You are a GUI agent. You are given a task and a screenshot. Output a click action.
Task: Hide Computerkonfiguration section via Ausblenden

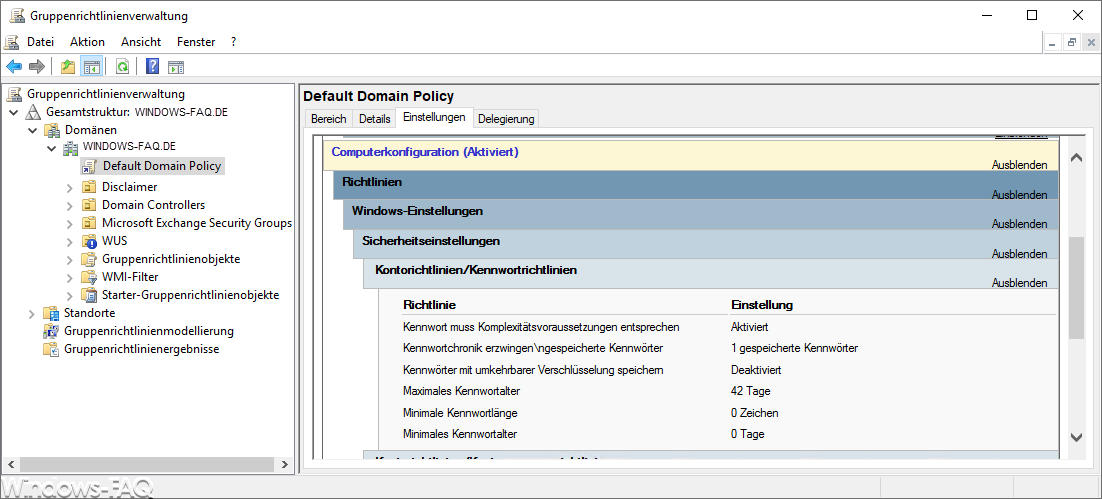[x=1019, y=165]
